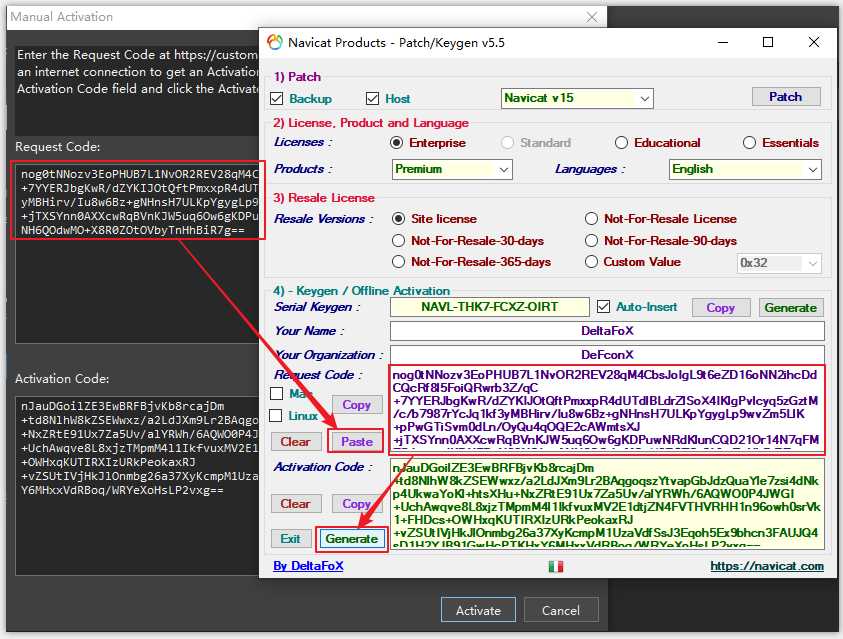Click the Italian flag icon
843x639 pixels.
tap(555, 566)
